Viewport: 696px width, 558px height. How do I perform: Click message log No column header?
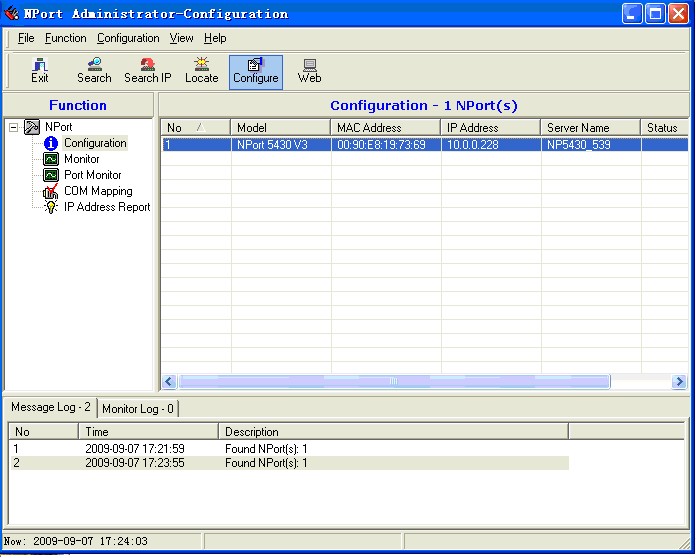pos(43,432)
